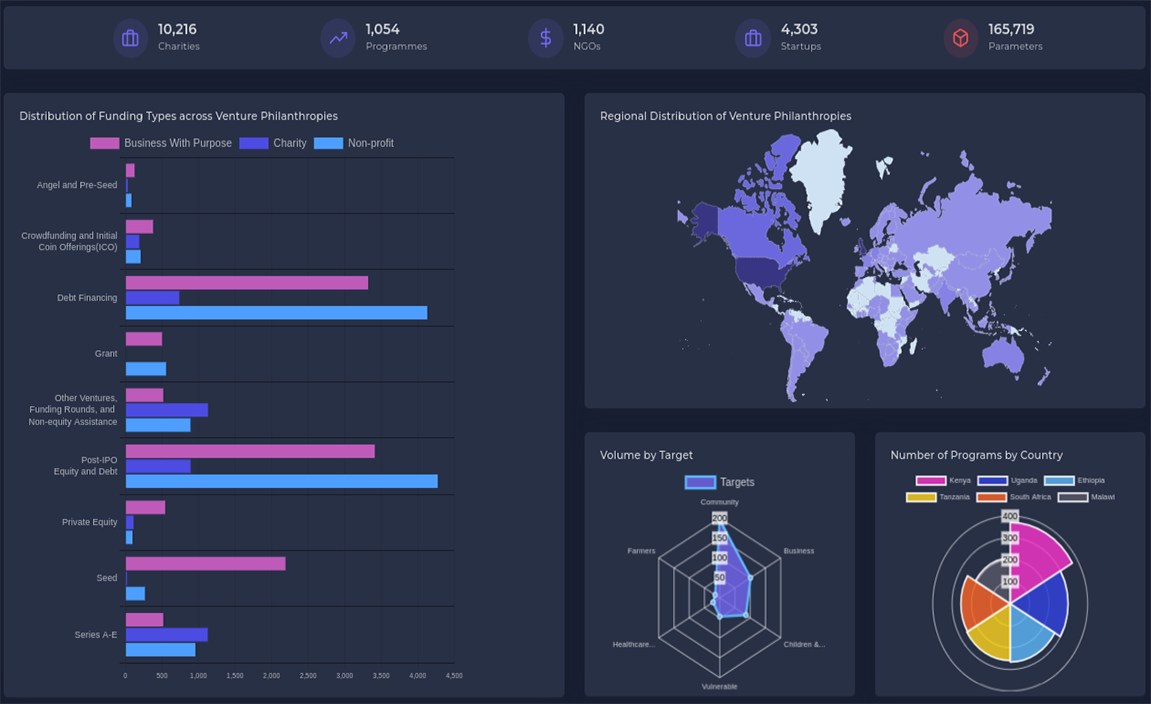Viewport: 1151px width, 704px height.
Task: Click the Parameters cube icon
Action: click(x=960, y=38)
